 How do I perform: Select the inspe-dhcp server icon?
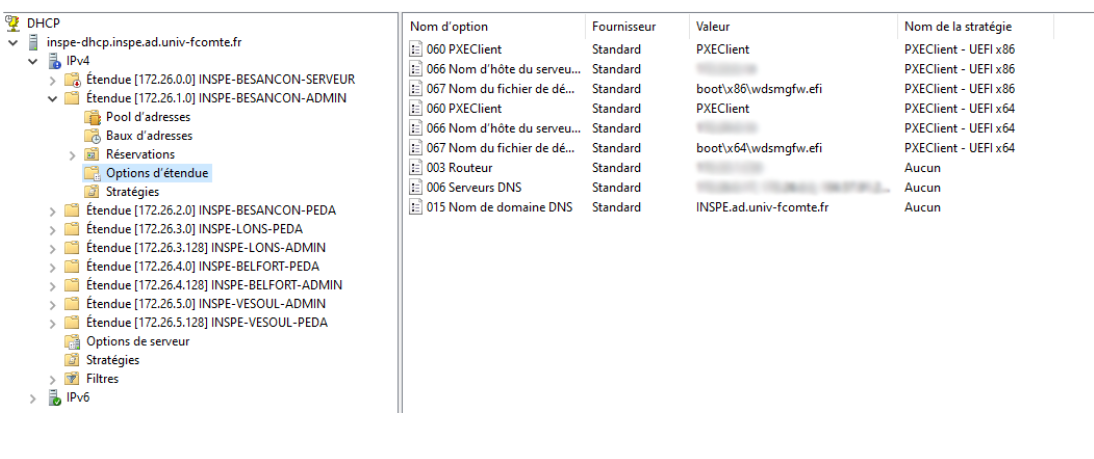pyautogui.click(x=33, y=43)
